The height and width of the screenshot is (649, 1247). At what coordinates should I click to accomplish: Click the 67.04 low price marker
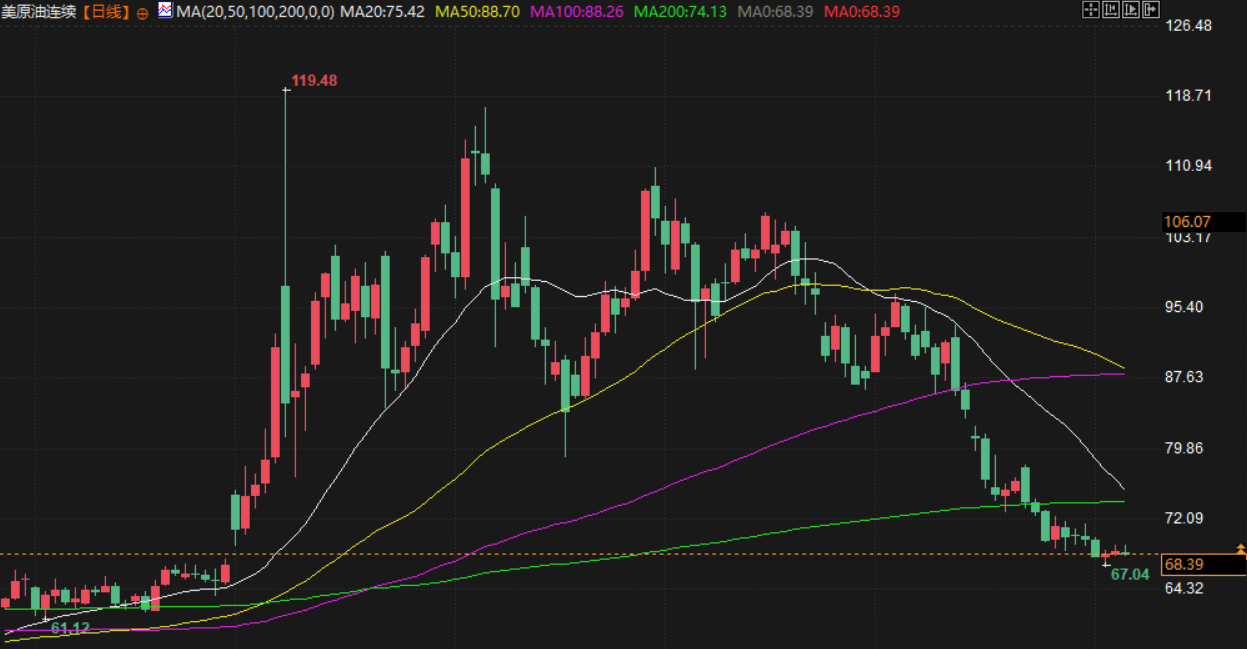point(1130,575)
